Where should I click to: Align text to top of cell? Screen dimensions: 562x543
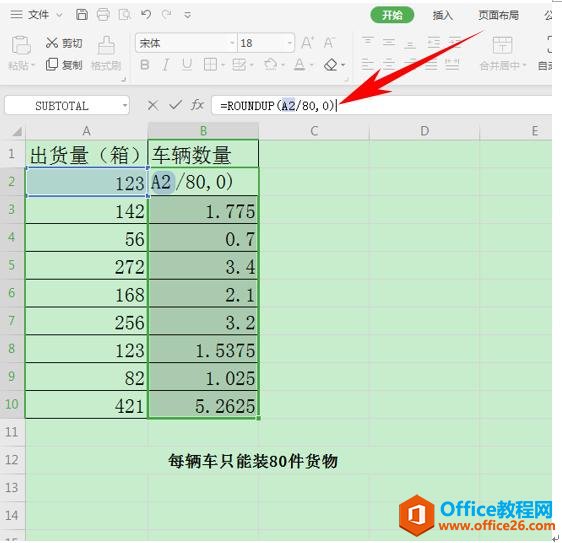pyautogui.click(x=367, y=43)
